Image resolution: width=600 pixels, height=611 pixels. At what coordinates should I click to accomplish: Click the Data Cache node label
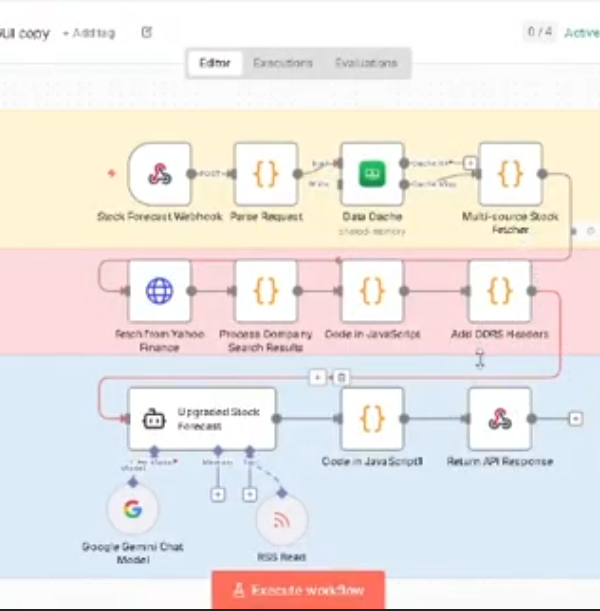pos(372,216)
